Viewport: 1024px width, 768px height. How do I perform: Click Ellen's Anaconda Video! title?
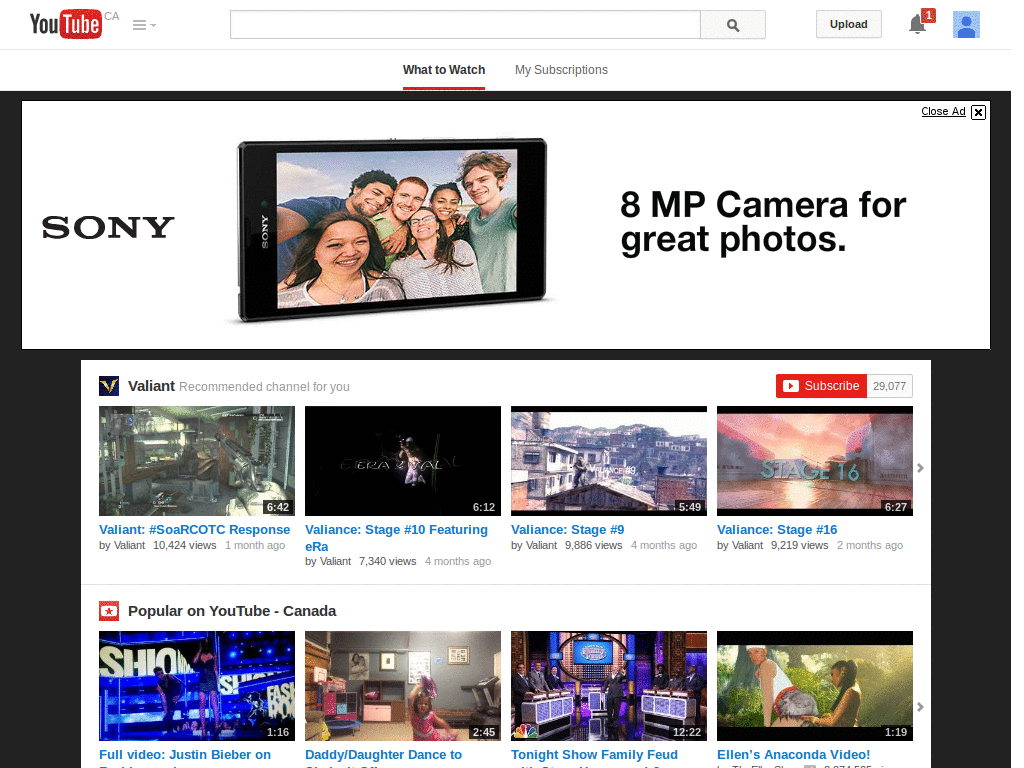click(793, 755)
